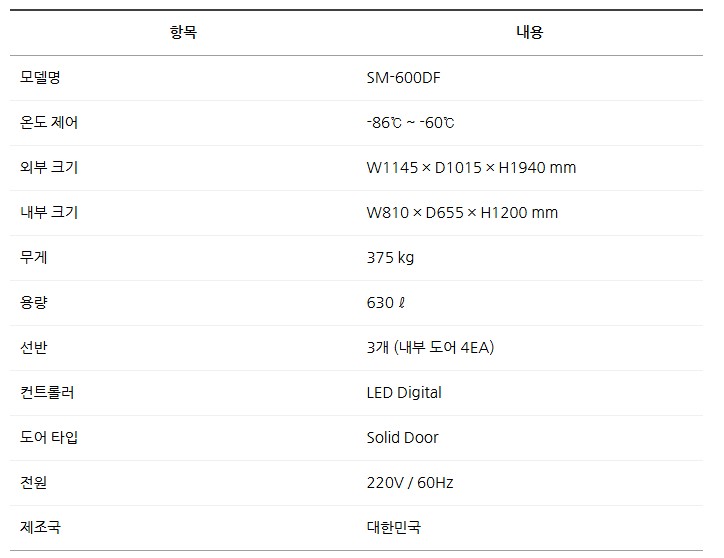Select the 외부 크기 row label
This screenshot has width=724, height=558.
tap(49, 167)
